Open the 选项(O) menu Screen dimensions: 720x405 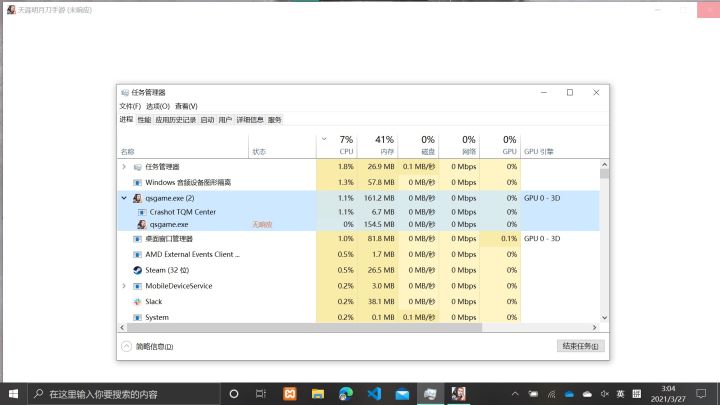pyautogui.click(x=158, y=107)
